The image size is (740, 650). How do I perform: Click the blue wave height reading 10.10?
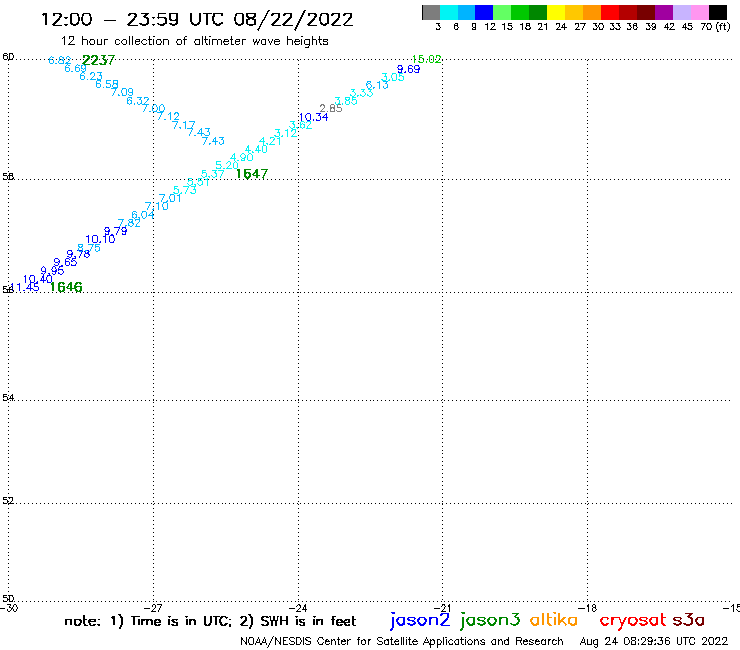100,239
